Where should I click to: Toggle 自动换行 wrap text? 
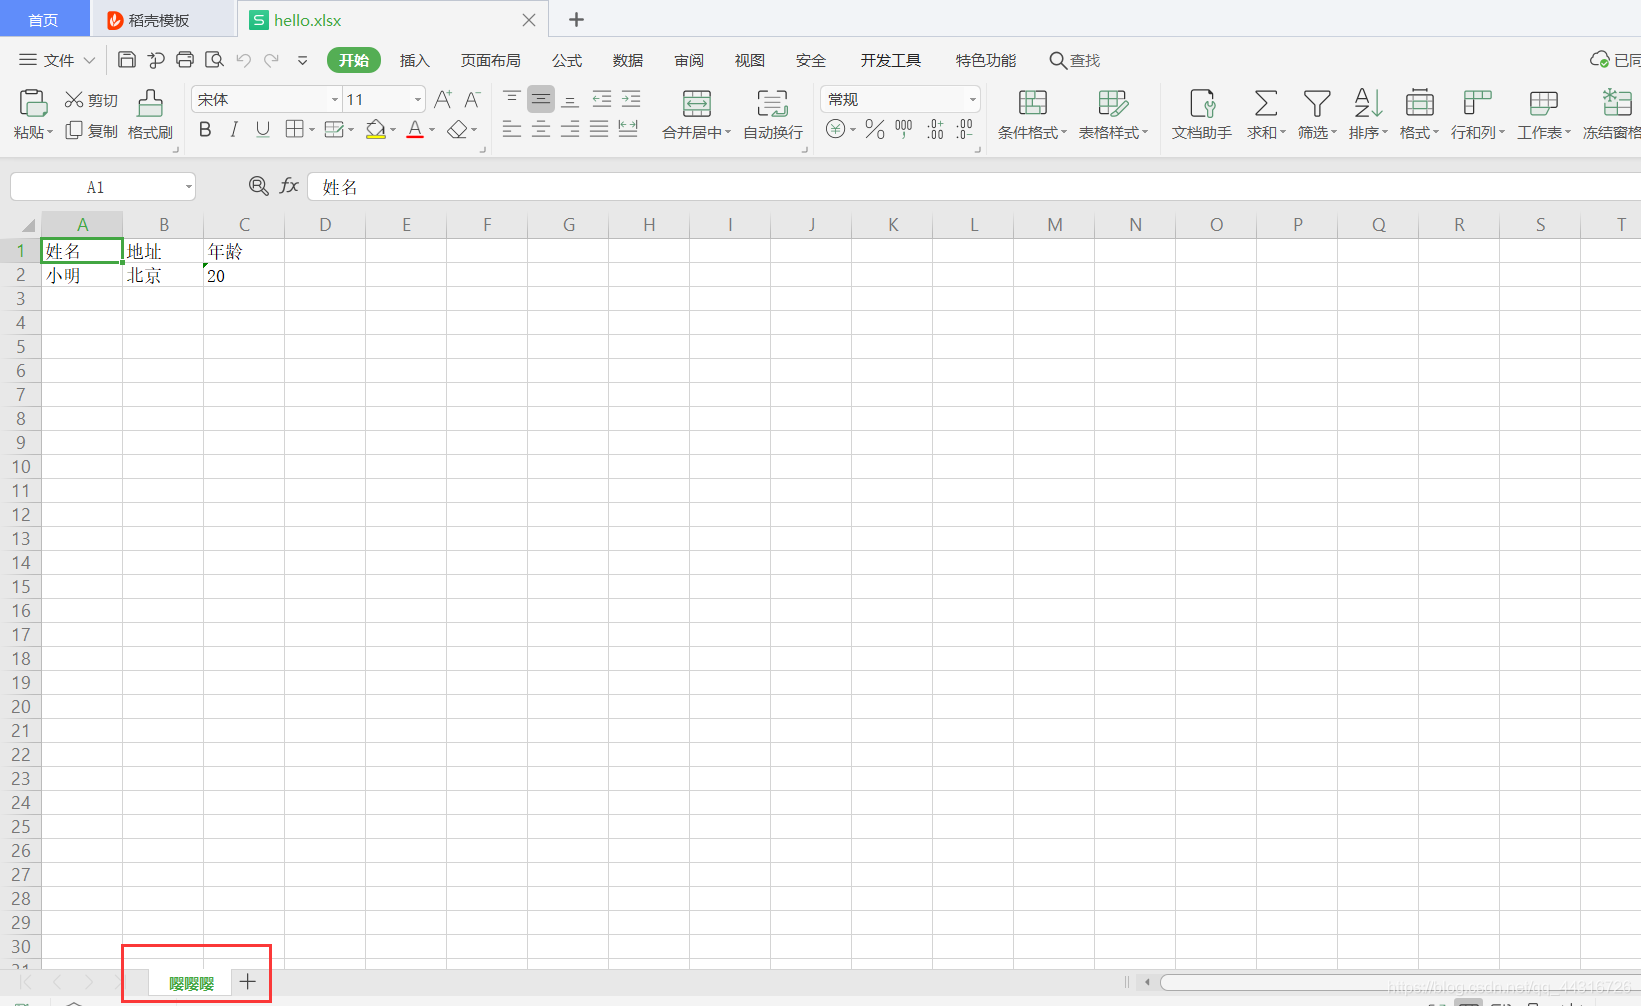coord(773,114)
